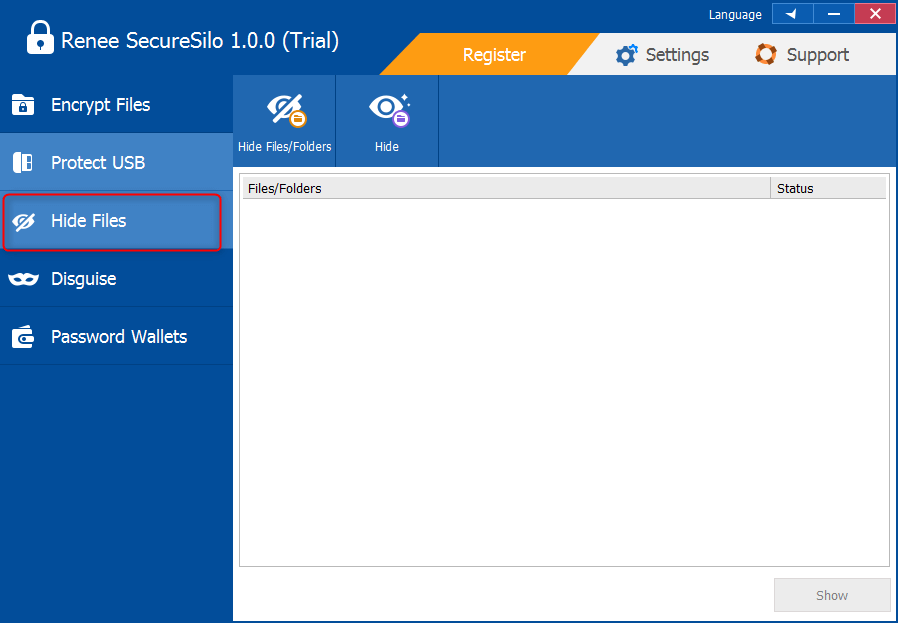This screenshot has width=898, height=623.
Task: Click the Hide eye toolbar icon
Action: 389,110
